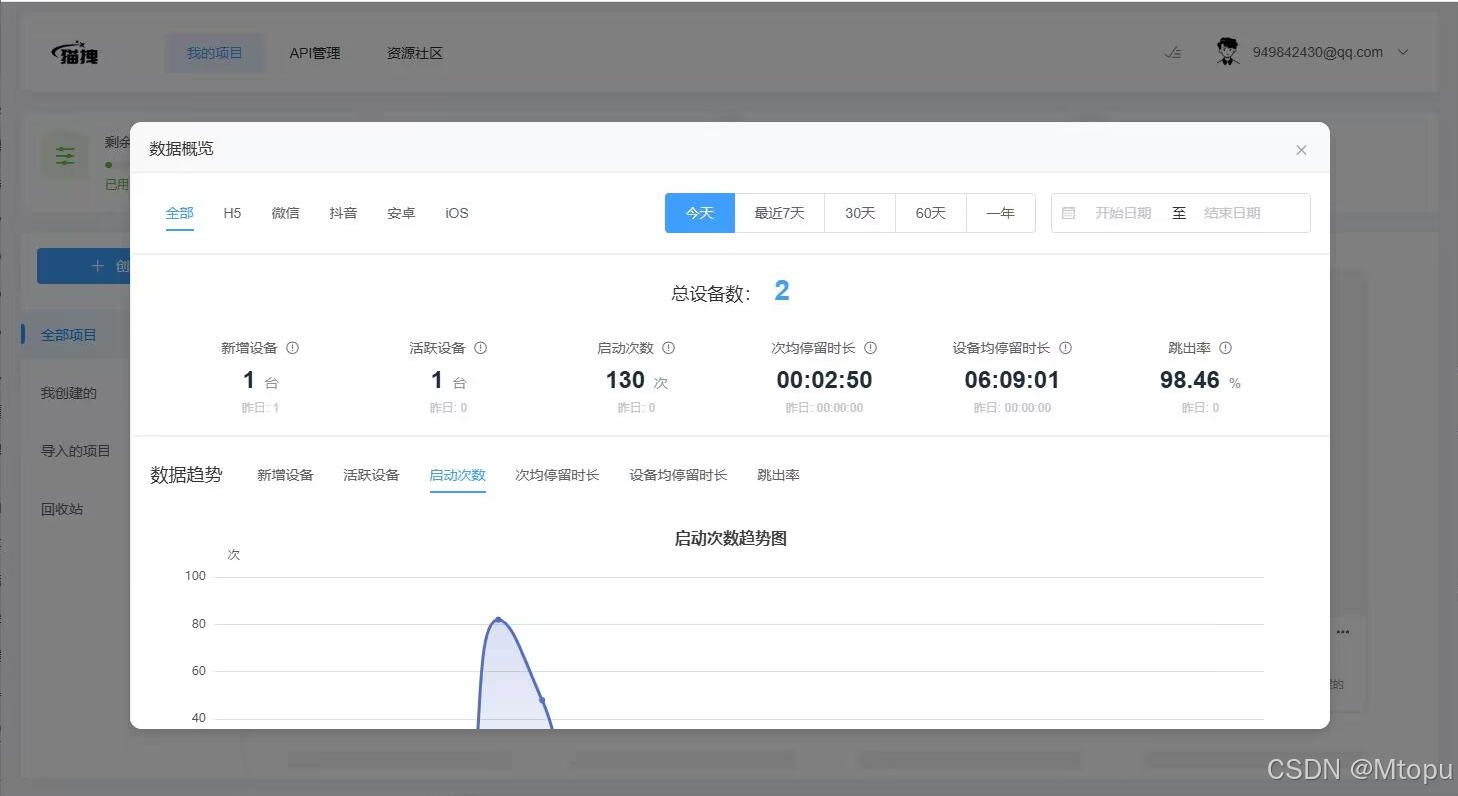This screenshot has width=1458, height=796.
Task: Switch to the 跳出率 trend tab
Action: pyautogui.click(x=778, y=474)
